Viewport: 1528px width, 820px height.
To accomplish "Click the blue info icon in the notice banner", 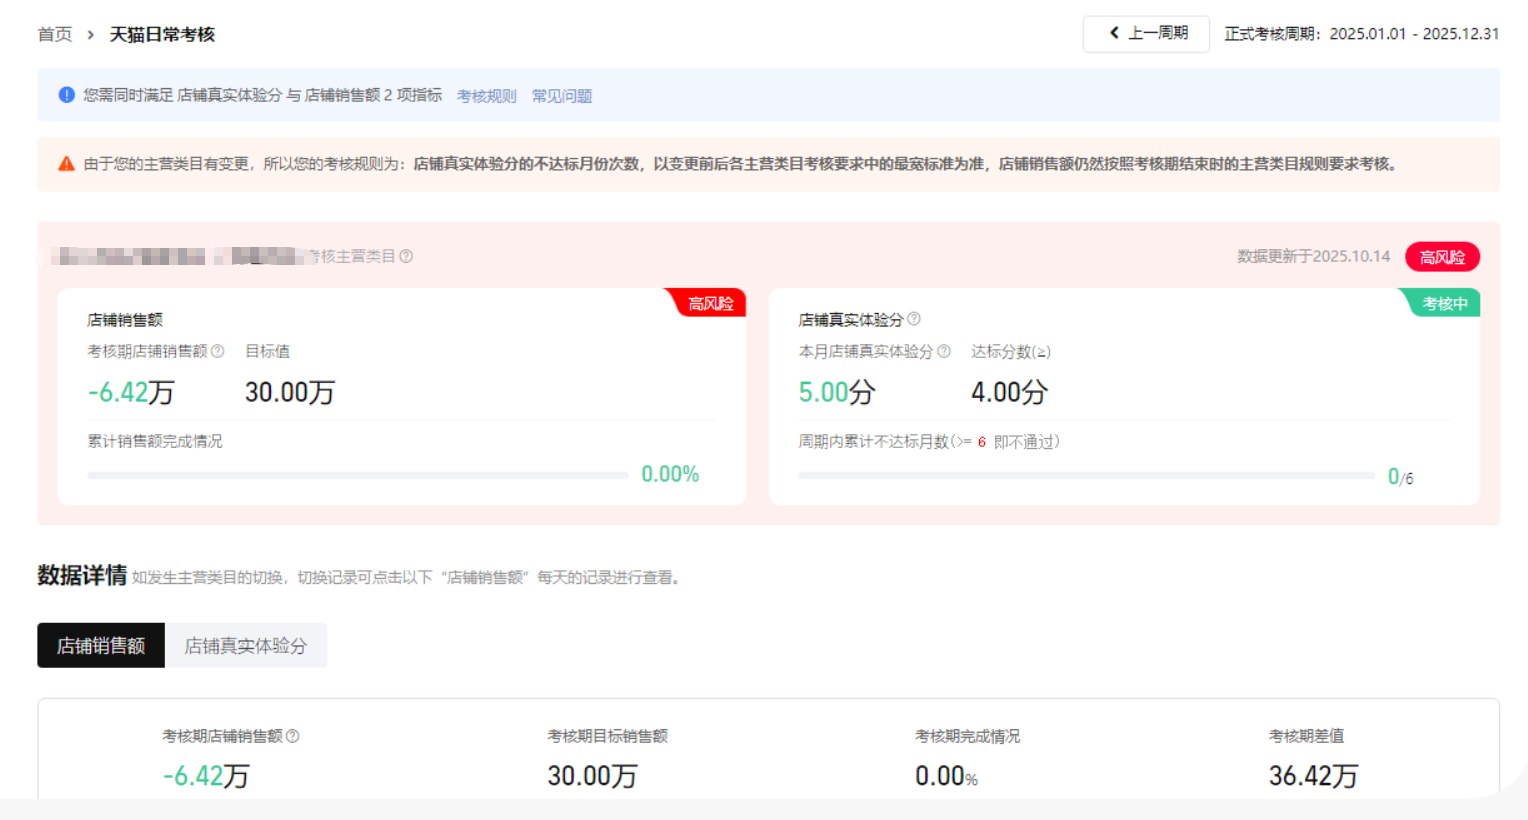I will click(67, 95).
